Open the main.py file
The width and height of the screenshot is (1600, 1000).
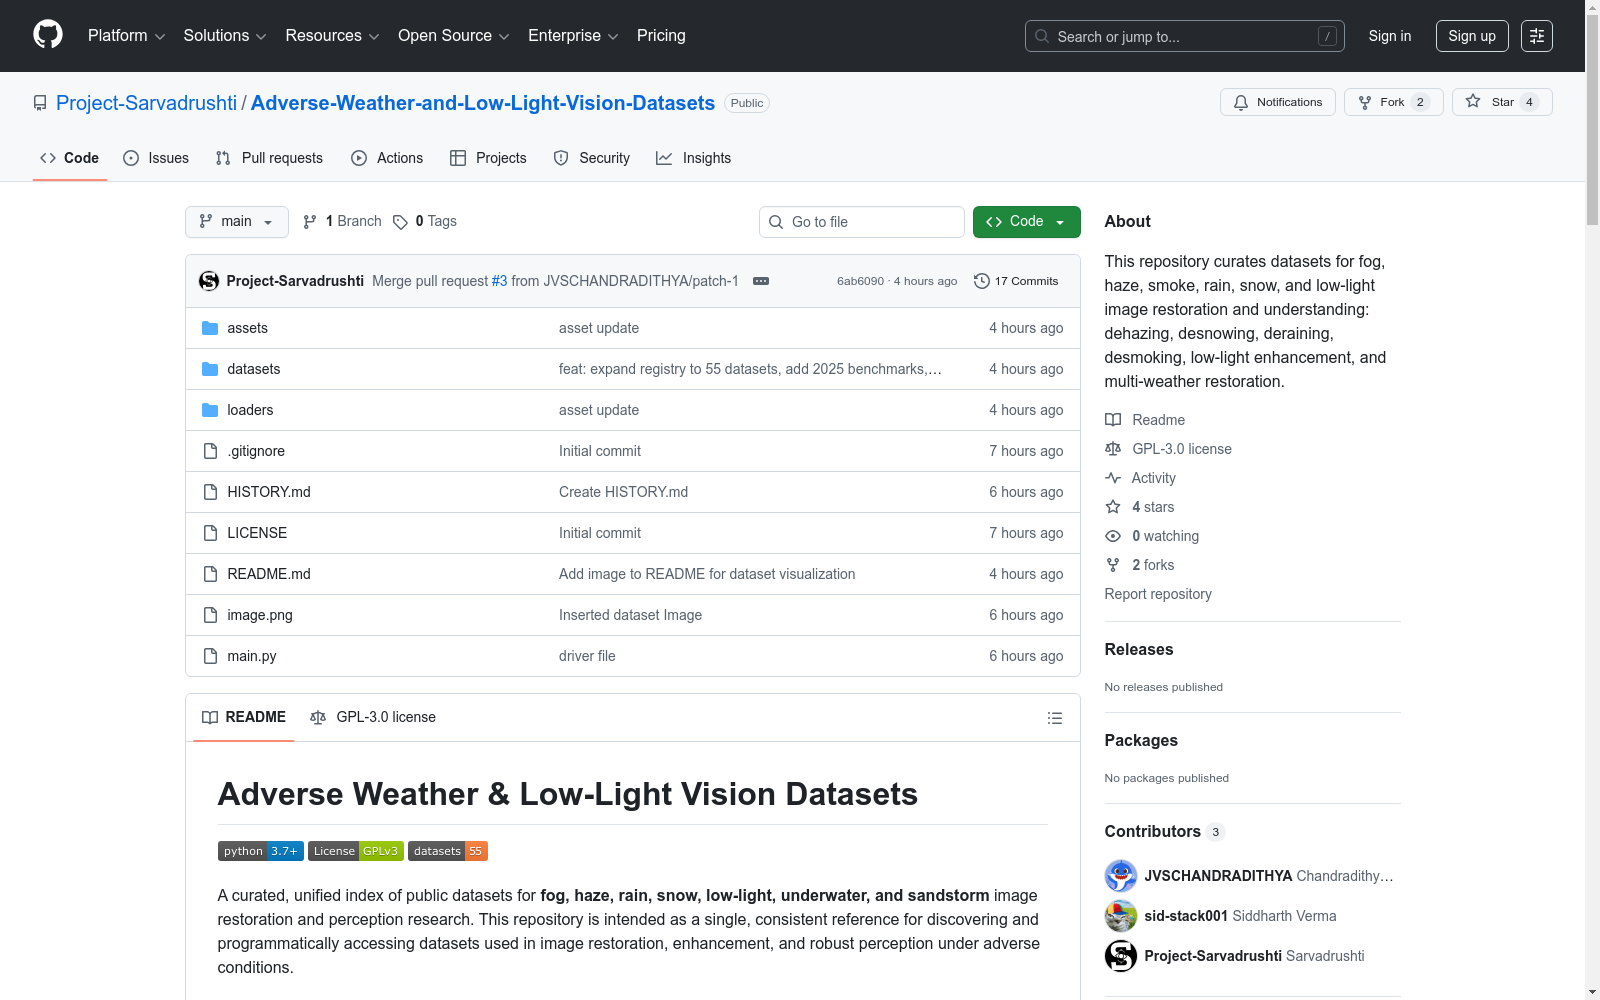click(252, 656)
